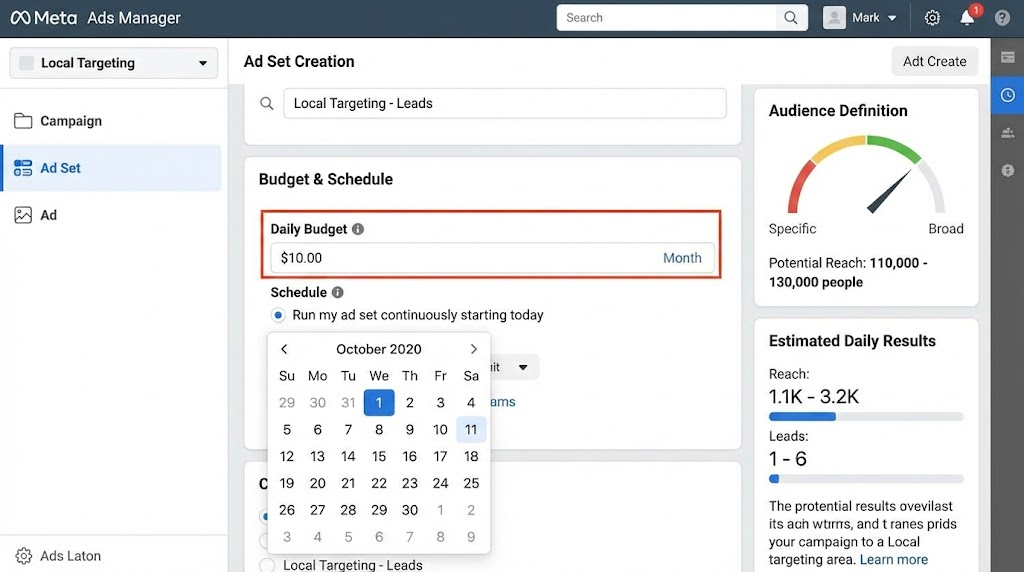Pick October 22 in the calendar
Image resolution: width=1024 pixels, height=572 pixels.
379,483
